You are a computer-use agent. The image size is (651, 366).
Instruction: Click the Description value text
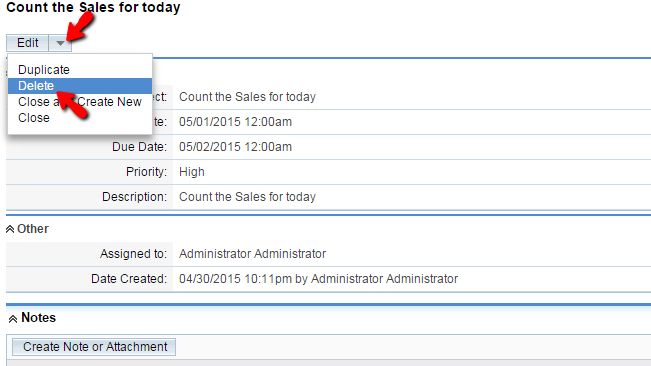247,197
